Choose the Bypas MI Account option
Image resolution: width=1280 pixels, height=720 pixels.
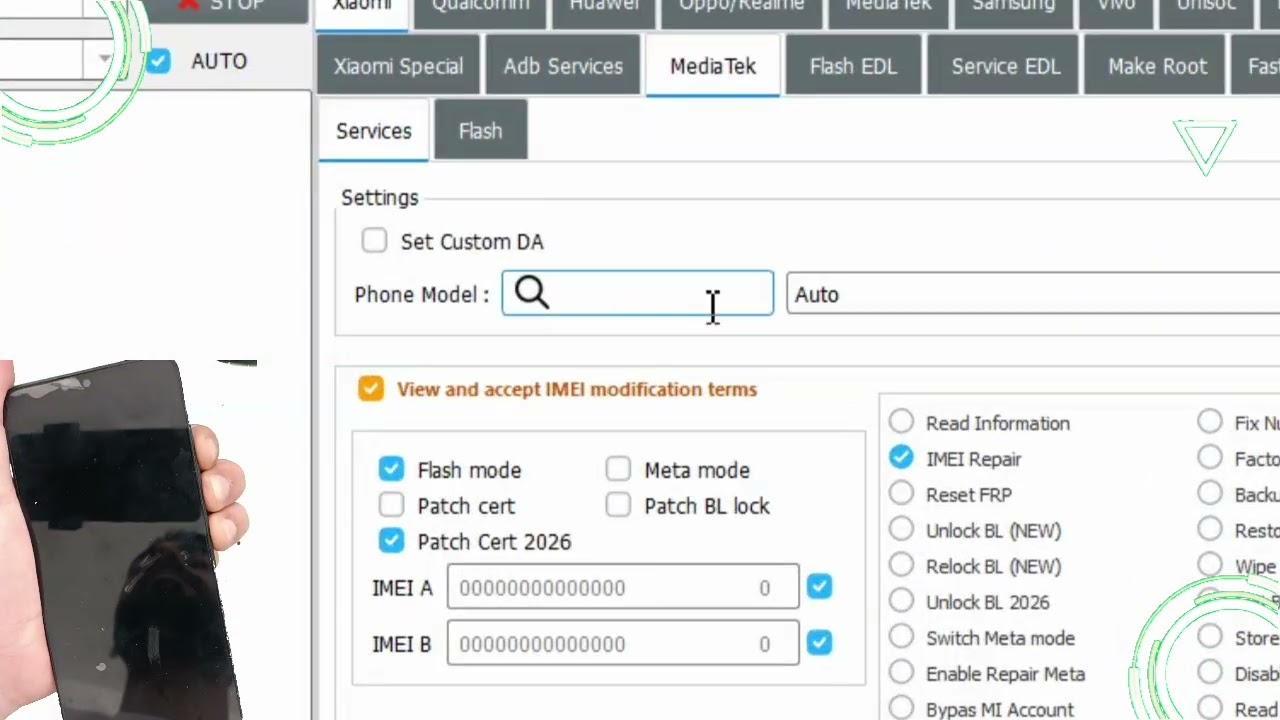901,708
